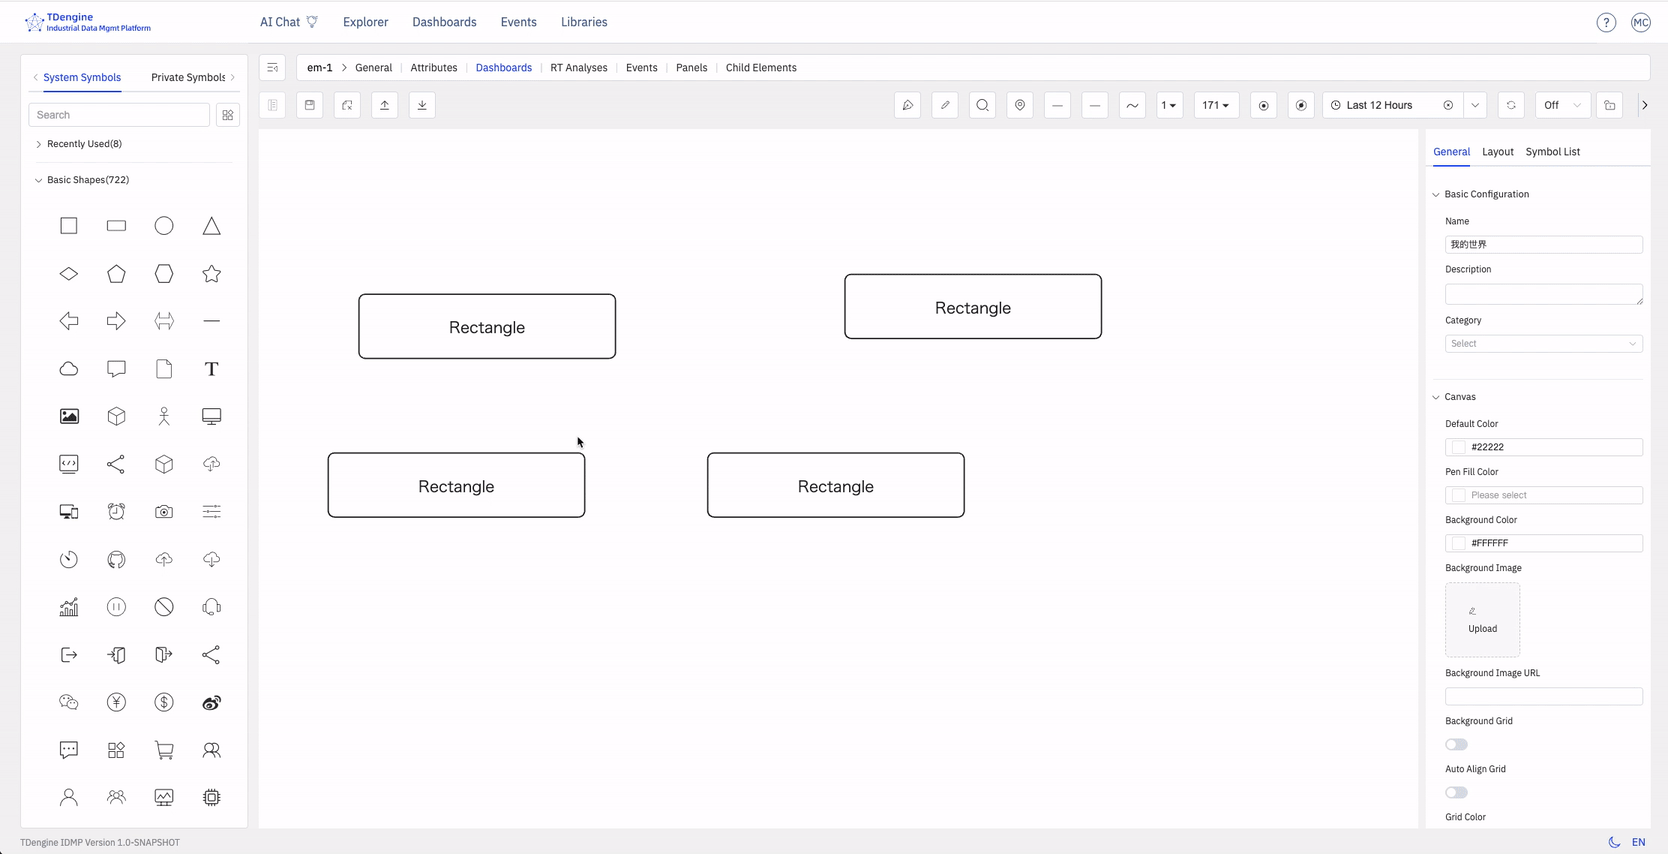Toggle the Auto Align Grid switch
This screenshot has height=854, width=1668.
(x=1456, y=792)
